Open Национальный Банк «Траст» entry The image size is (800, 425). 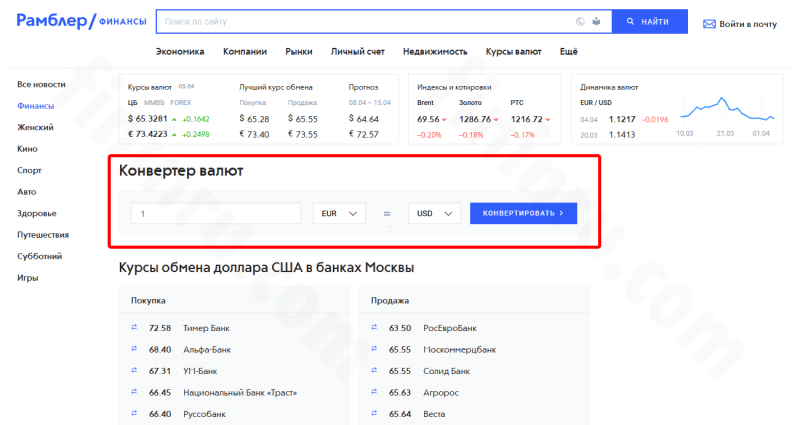(240, 392)
